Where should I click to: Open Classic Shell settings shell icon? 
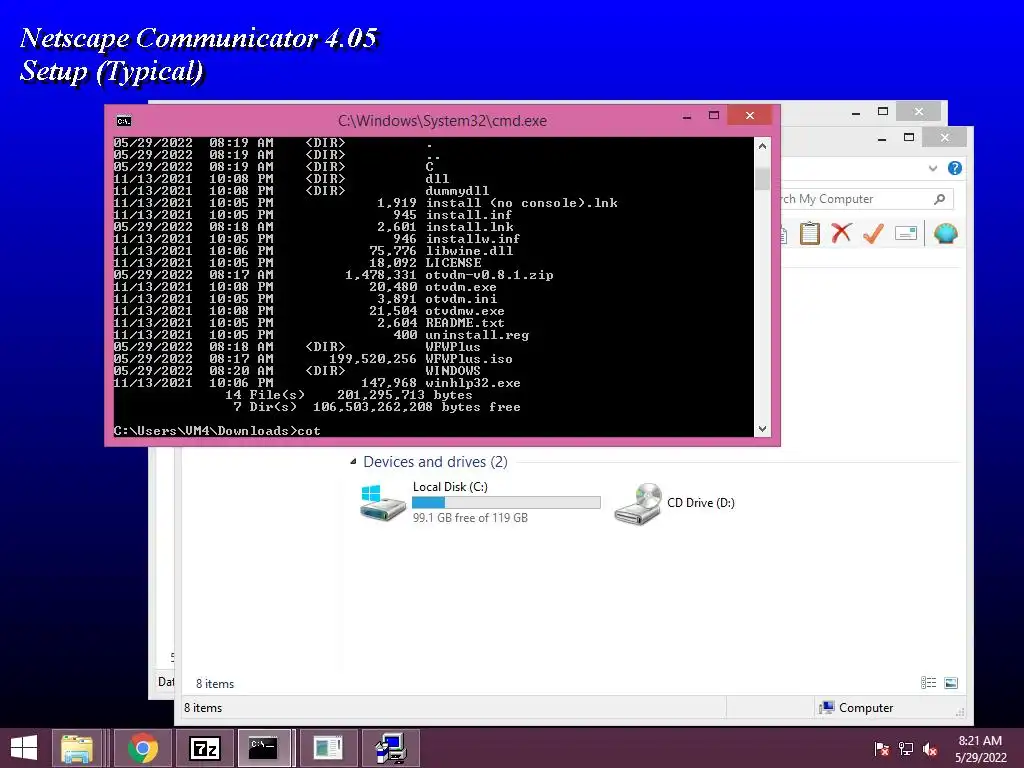click(945, 233)
